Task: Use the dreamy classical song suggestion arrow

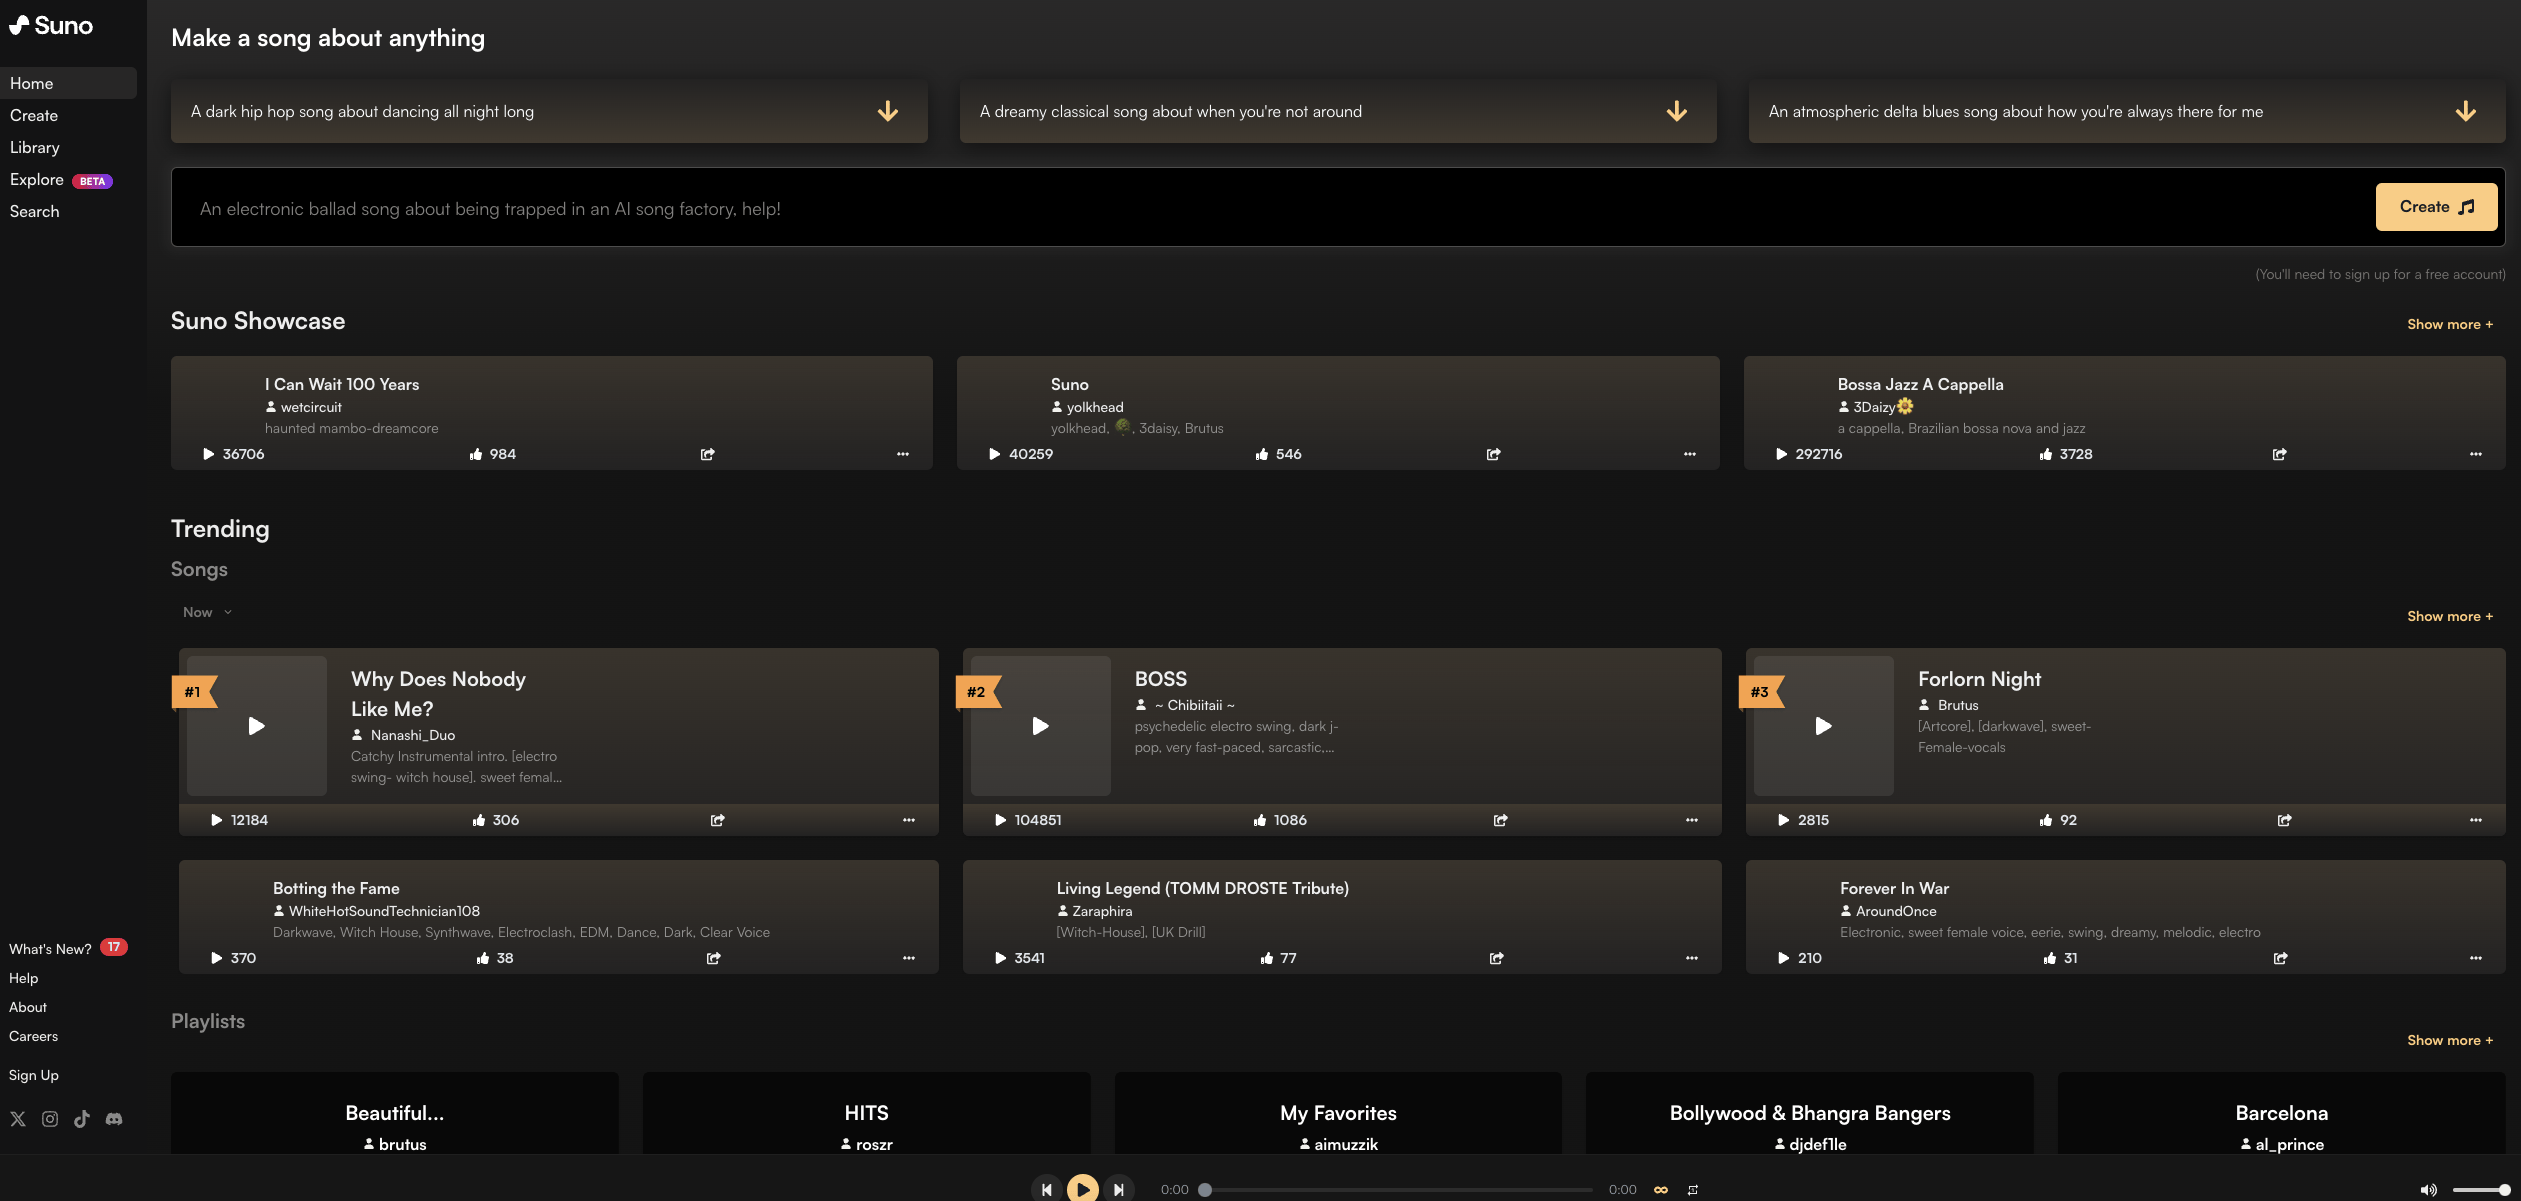Action: (x=1677, y=111)
